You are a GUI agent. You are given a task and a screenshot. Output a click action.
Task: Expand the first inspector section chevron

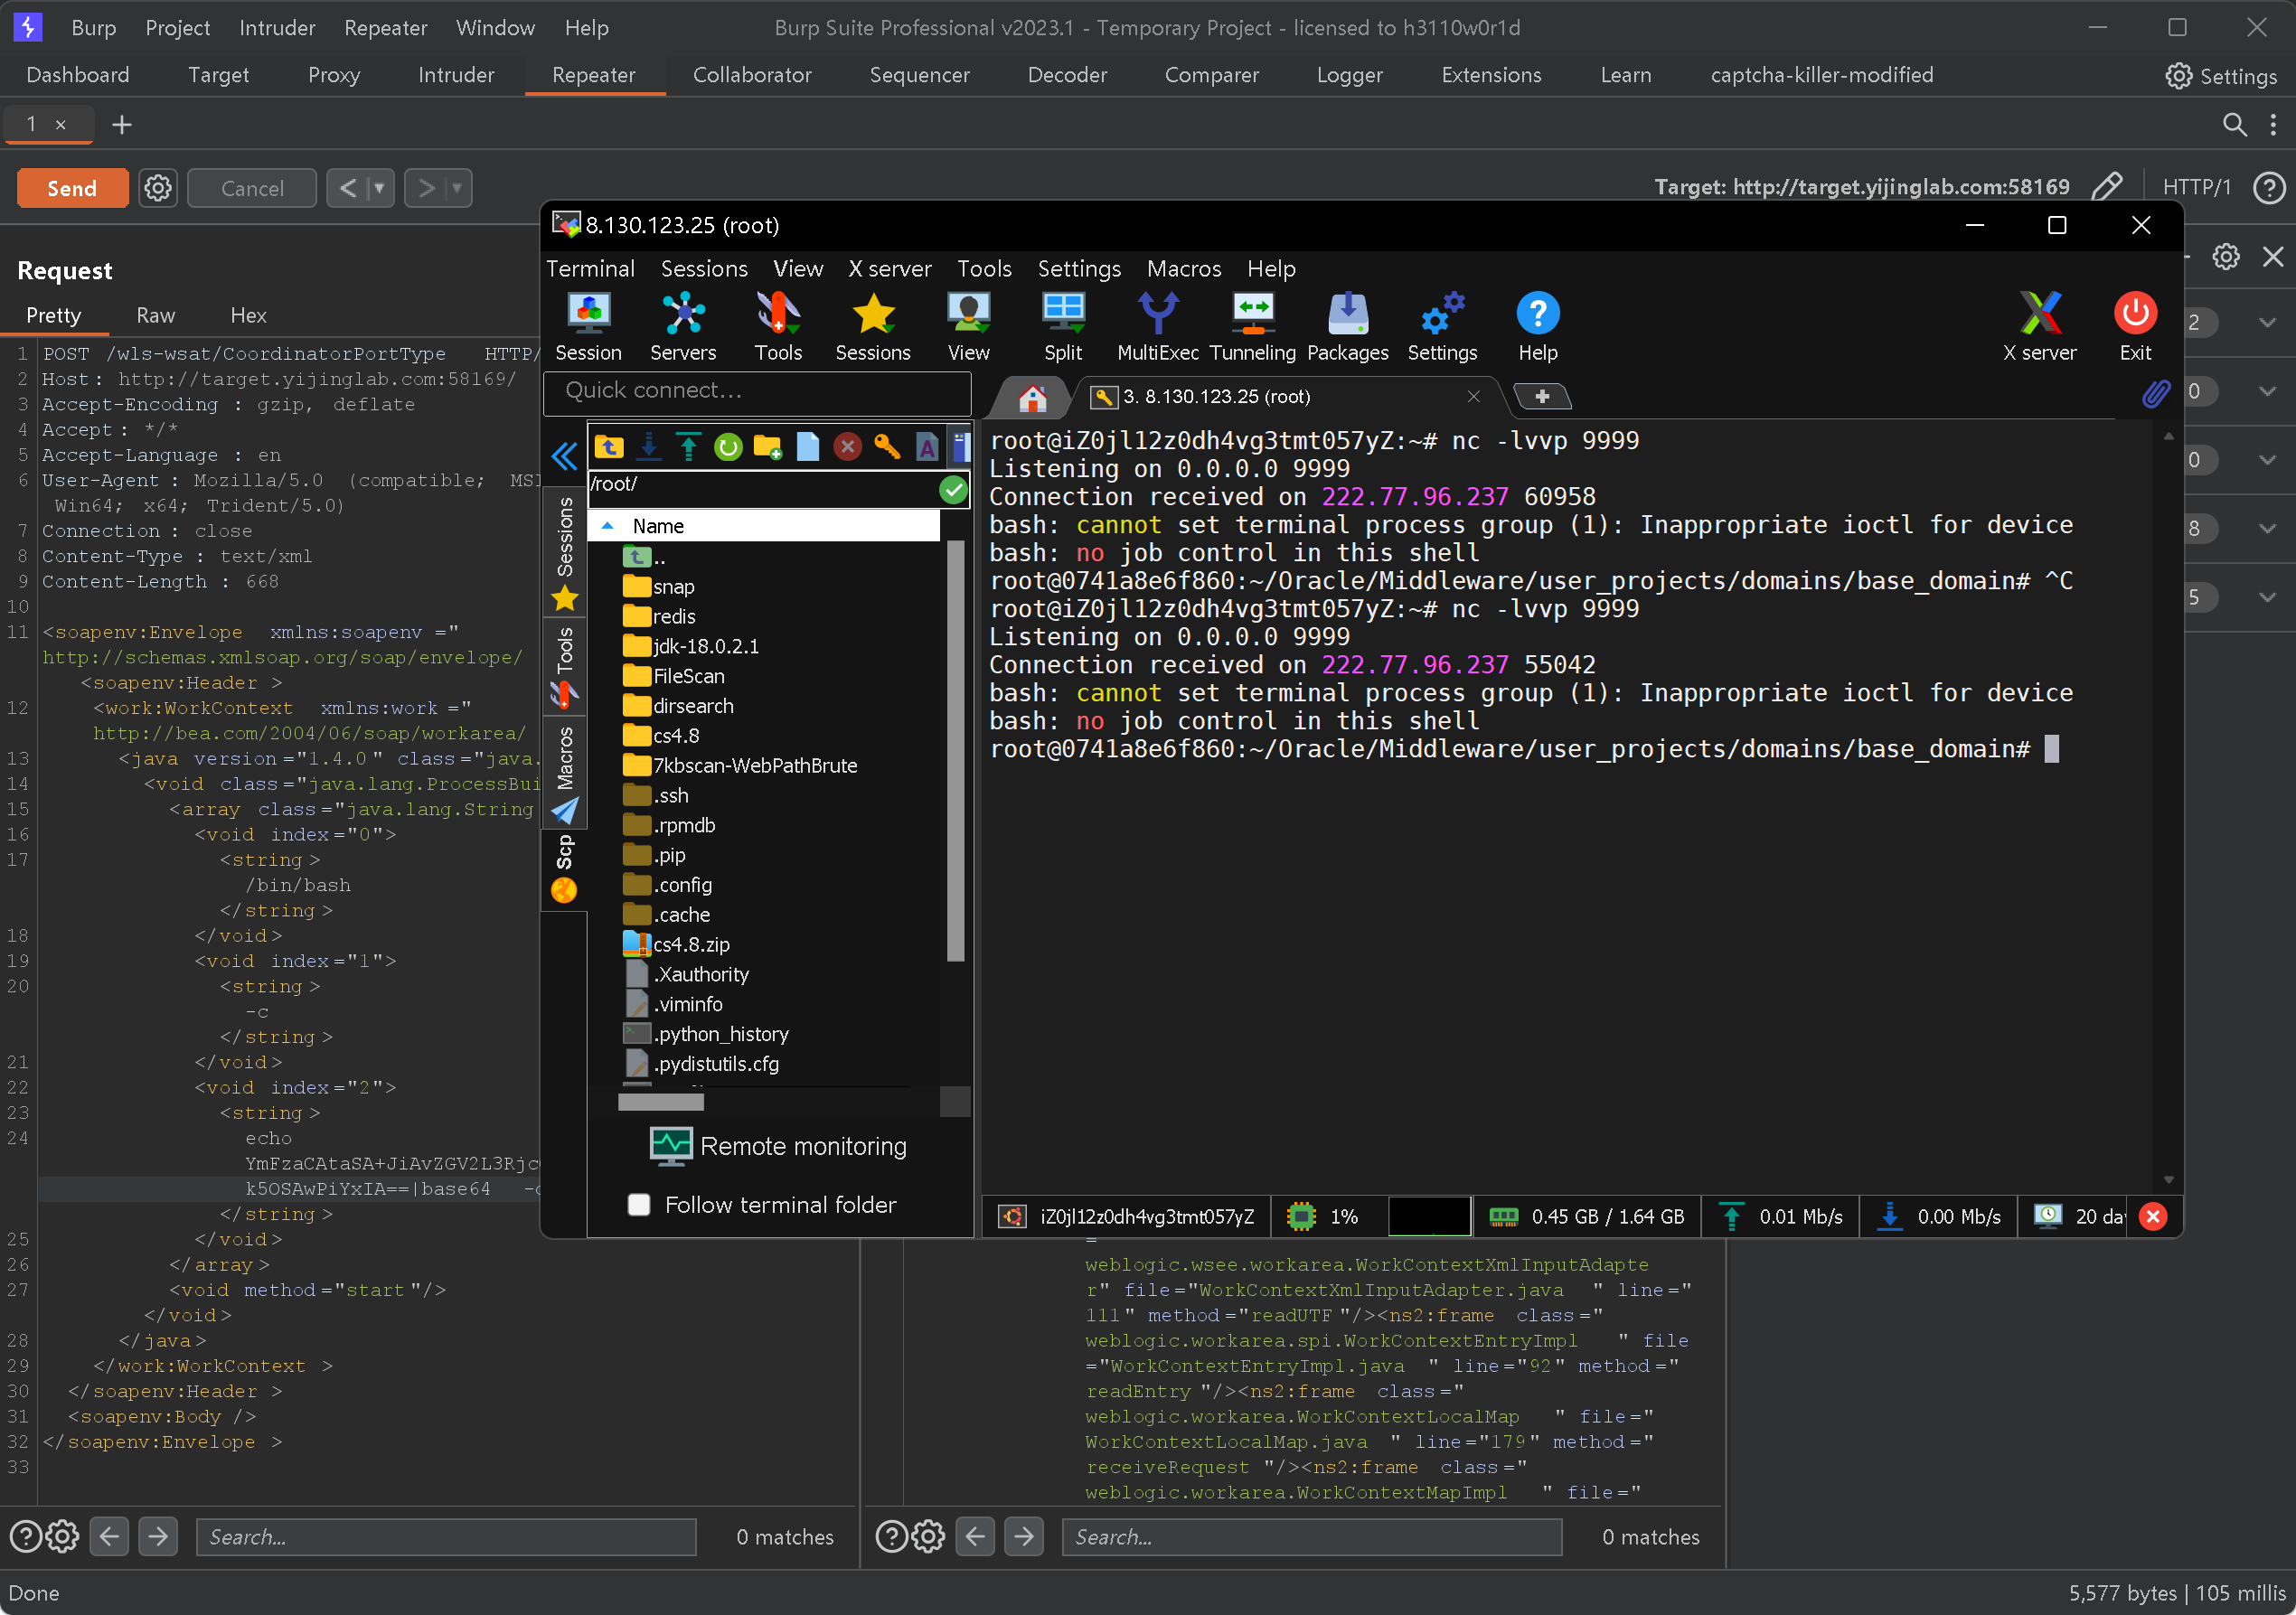2266,323
